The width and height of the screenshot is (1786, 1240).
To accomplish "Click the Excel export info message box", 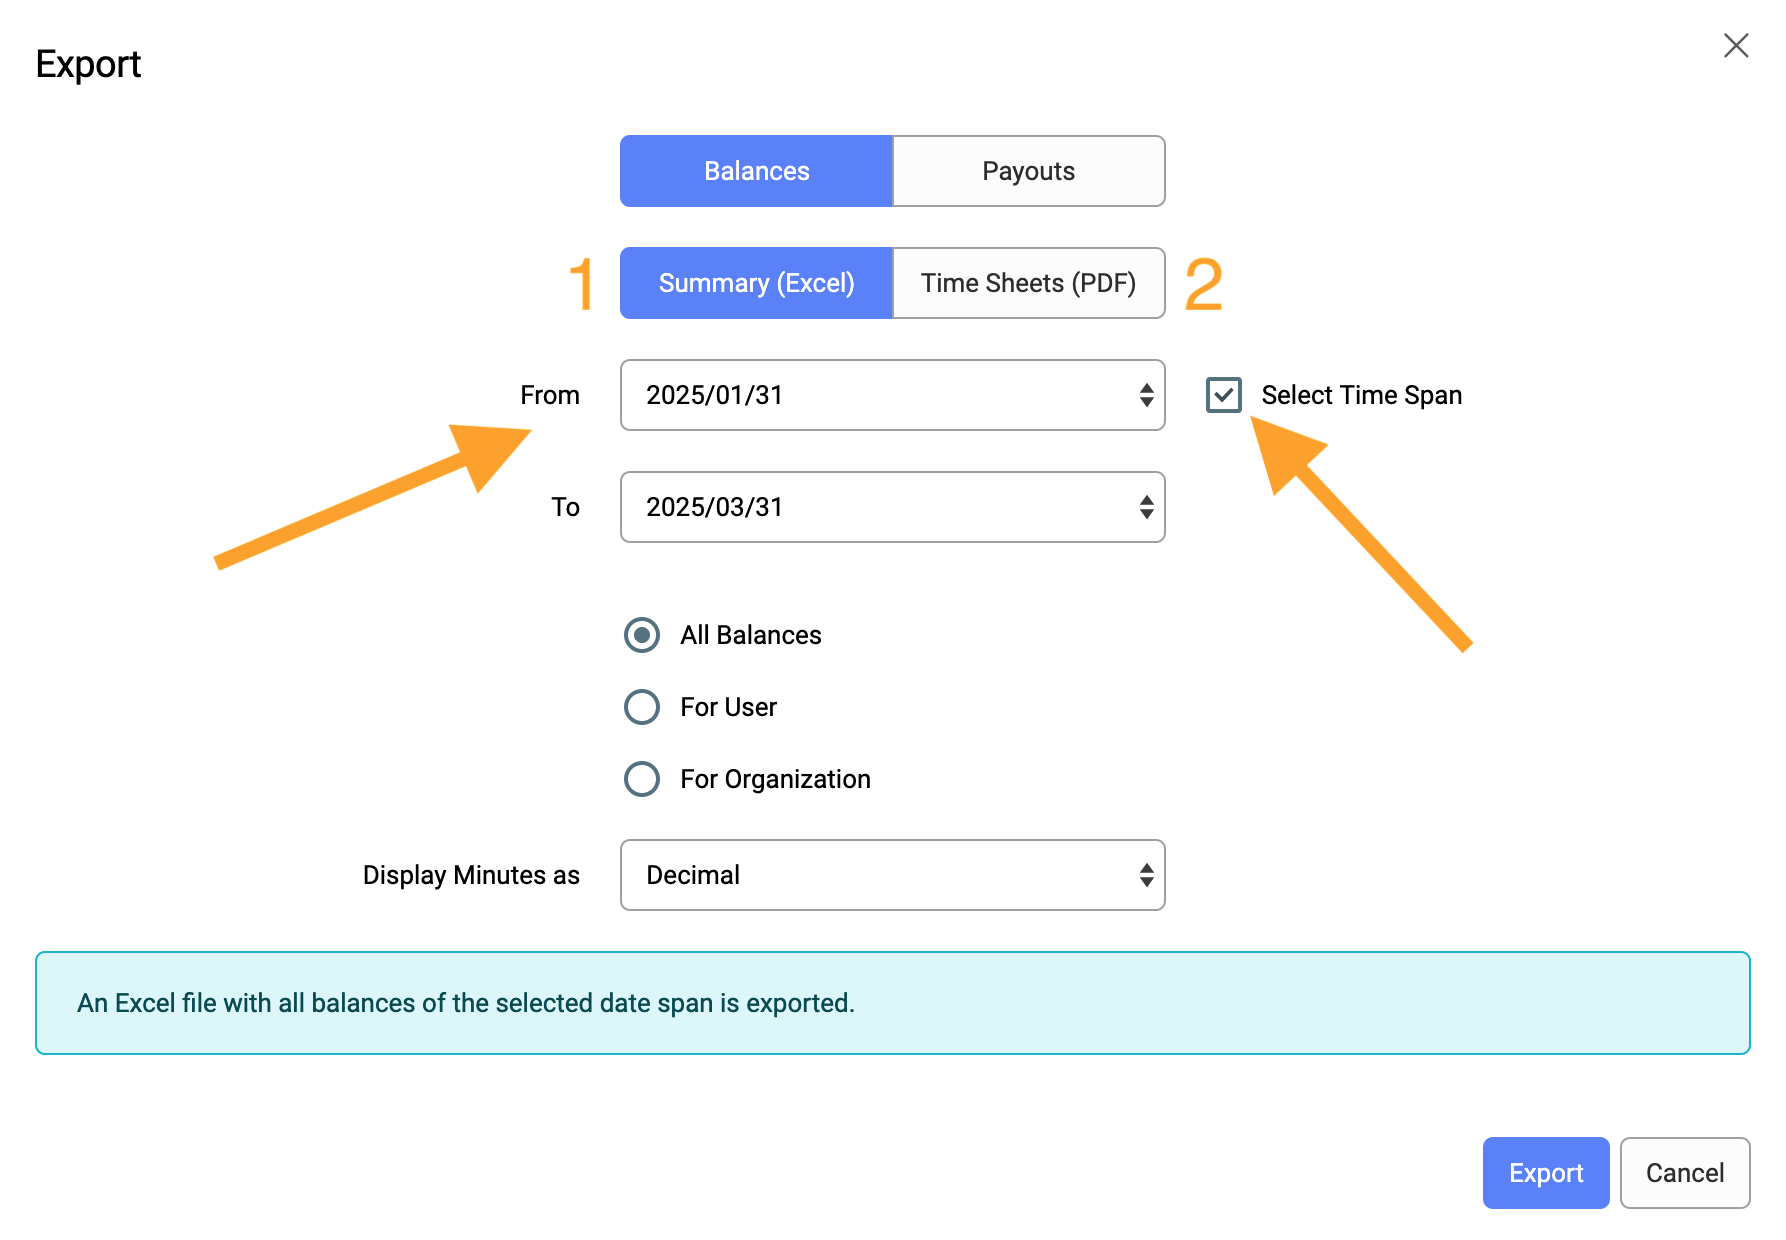I will (x=892, y=1003).
